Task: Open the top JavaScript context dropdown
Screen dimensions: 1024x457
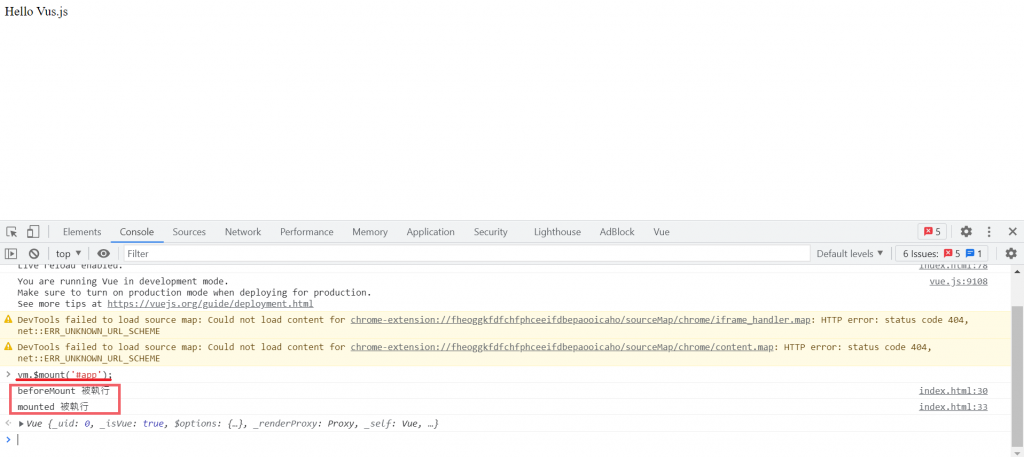Action: (x=69, y=253)
